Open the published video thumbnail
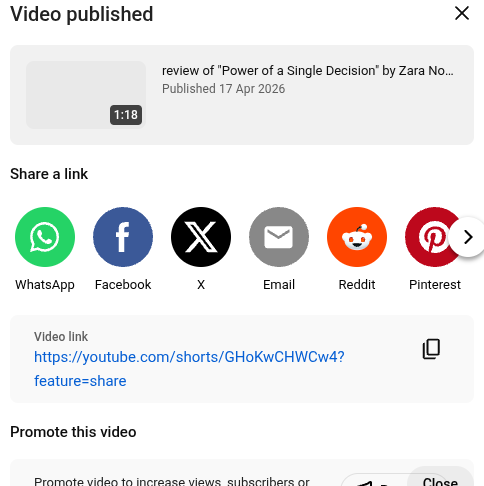The height and width of the screenshot is (486, 484). point(86,95)
